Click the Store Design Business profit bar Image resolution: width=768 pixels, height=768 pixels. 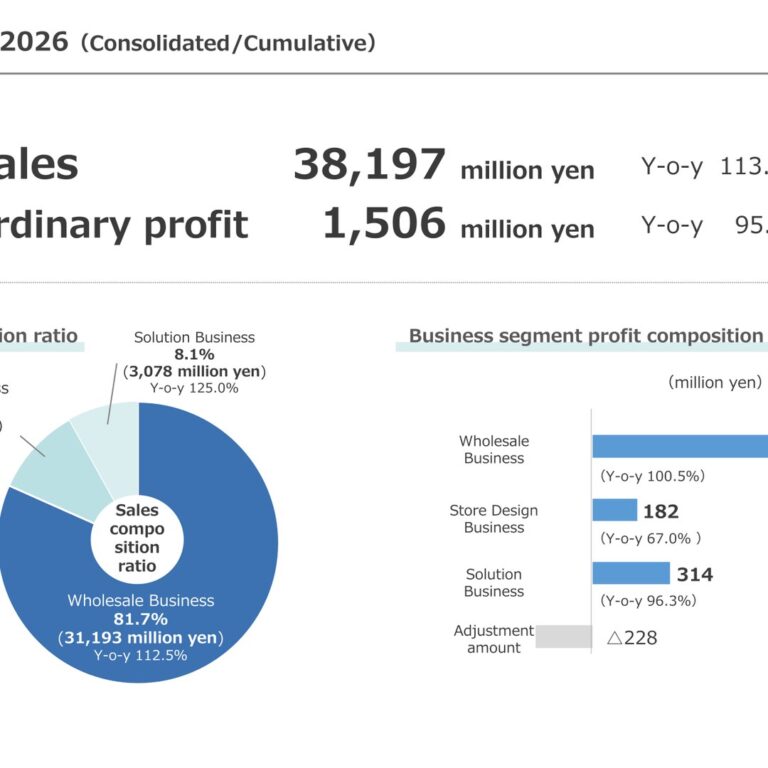615,510
